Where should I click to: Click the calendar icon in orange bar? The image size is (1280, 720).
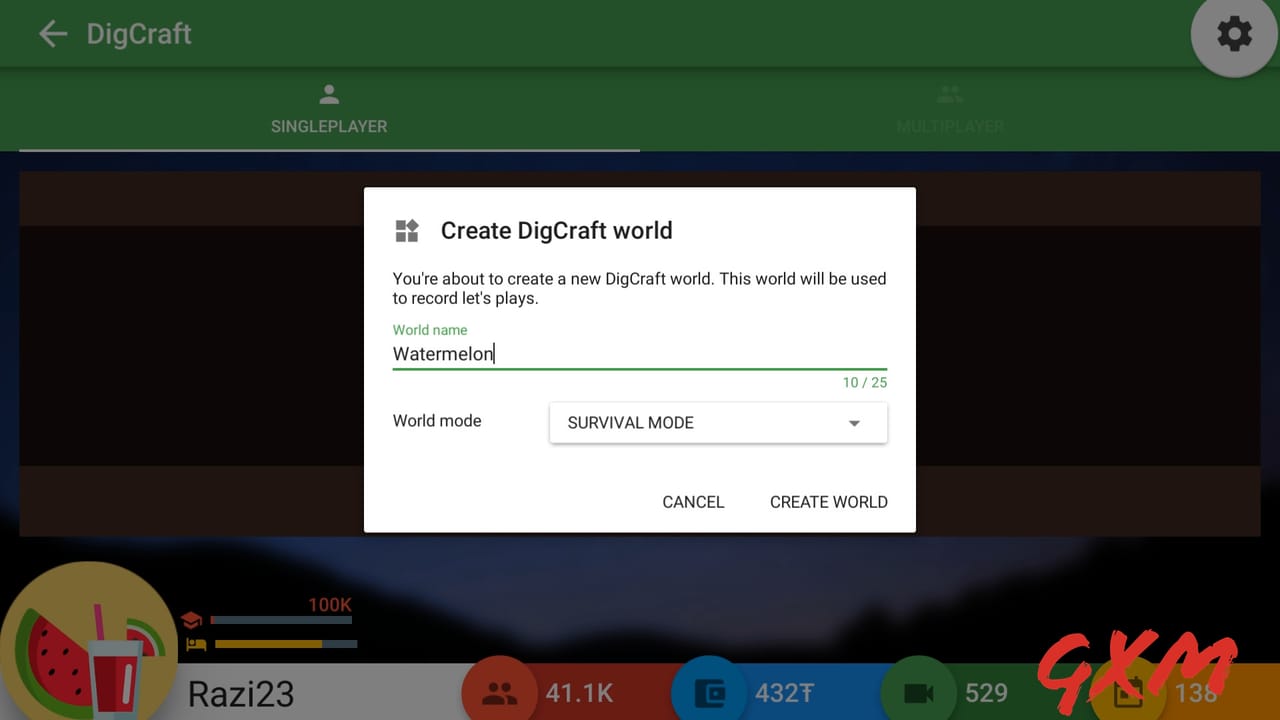point(1128,693)
